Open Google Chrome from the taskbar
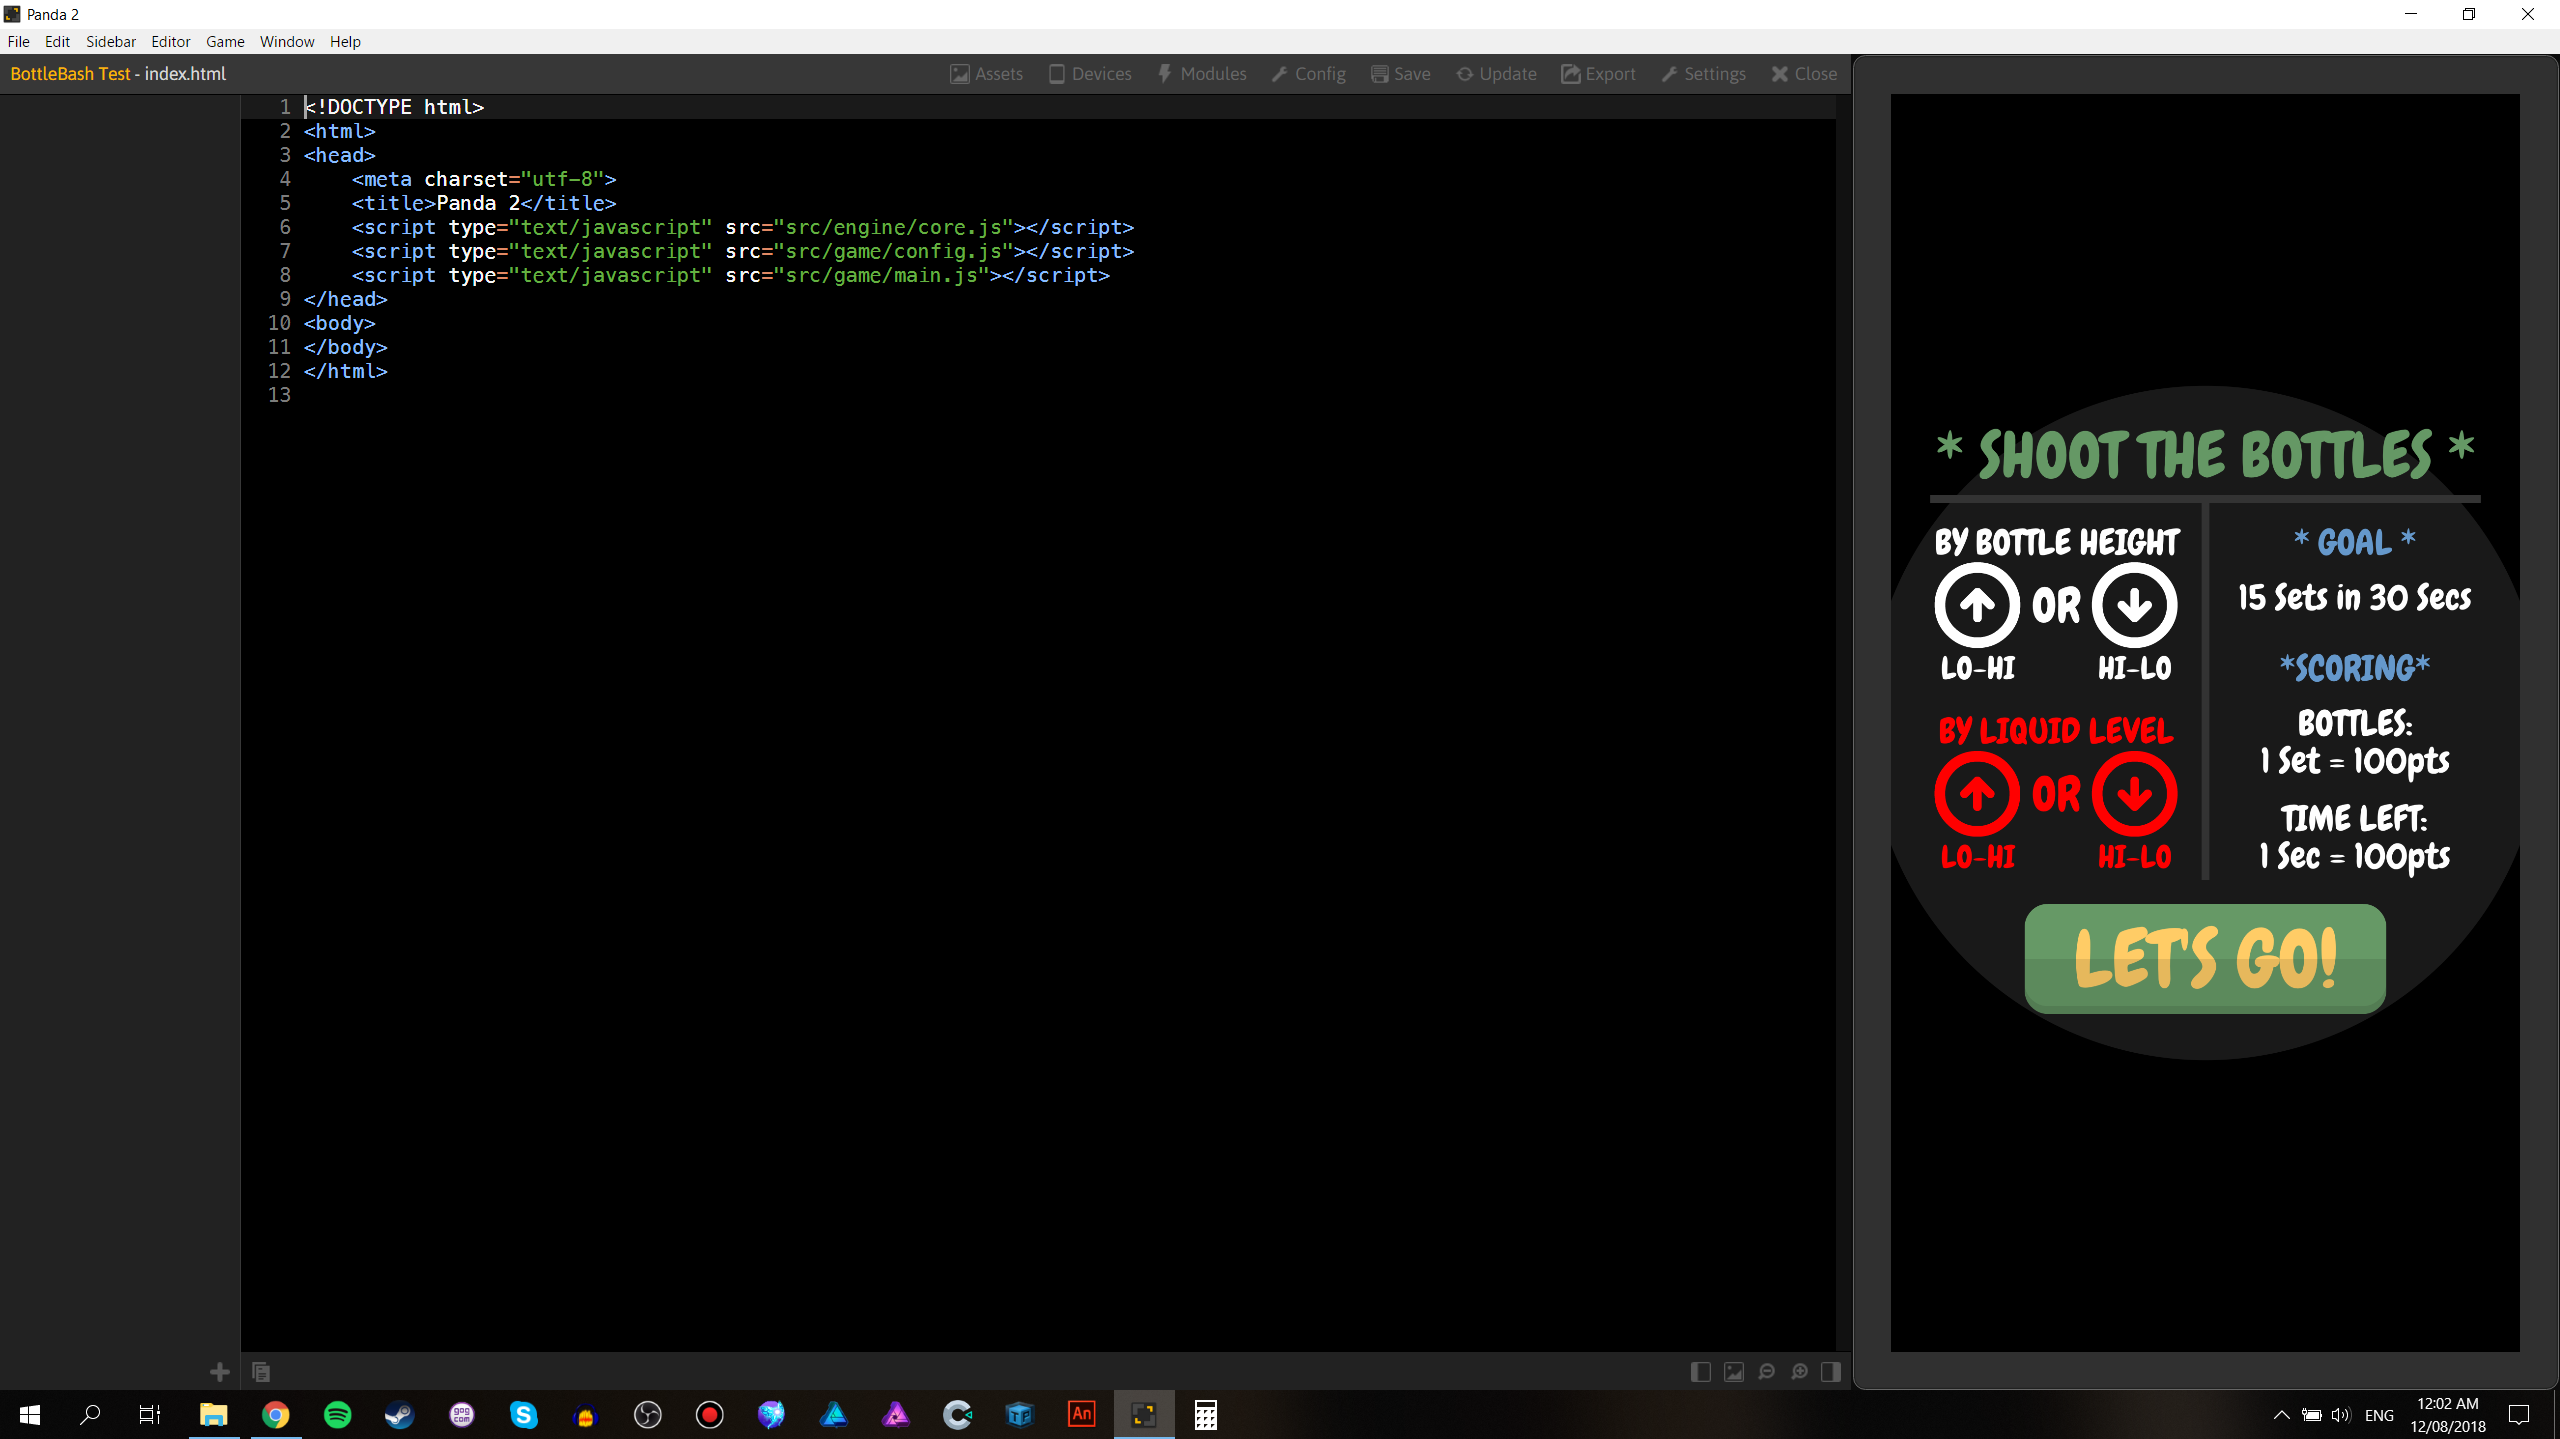 point(275,1415)
